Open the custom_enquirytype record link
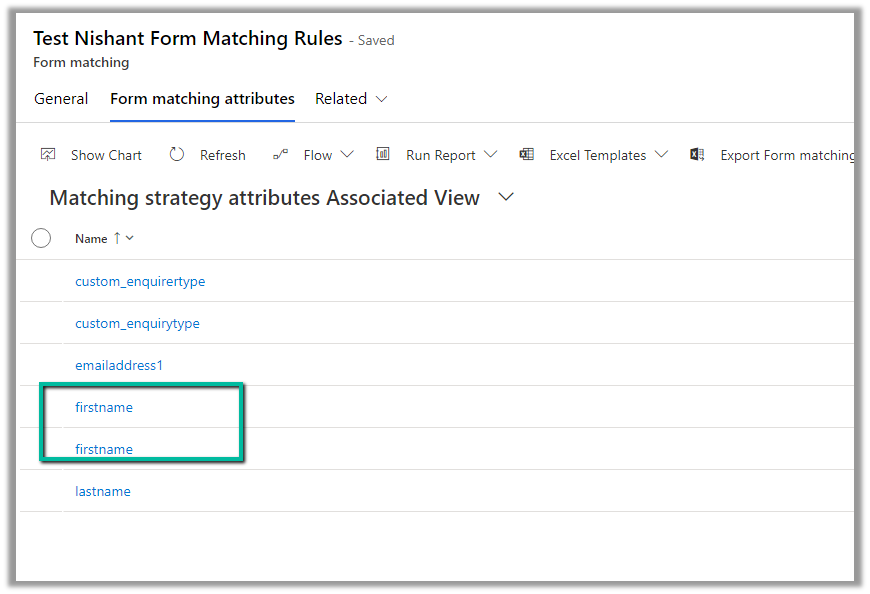The width and height of the screenshot is (870, 594). pyautogui.click(x=137, y=323)
